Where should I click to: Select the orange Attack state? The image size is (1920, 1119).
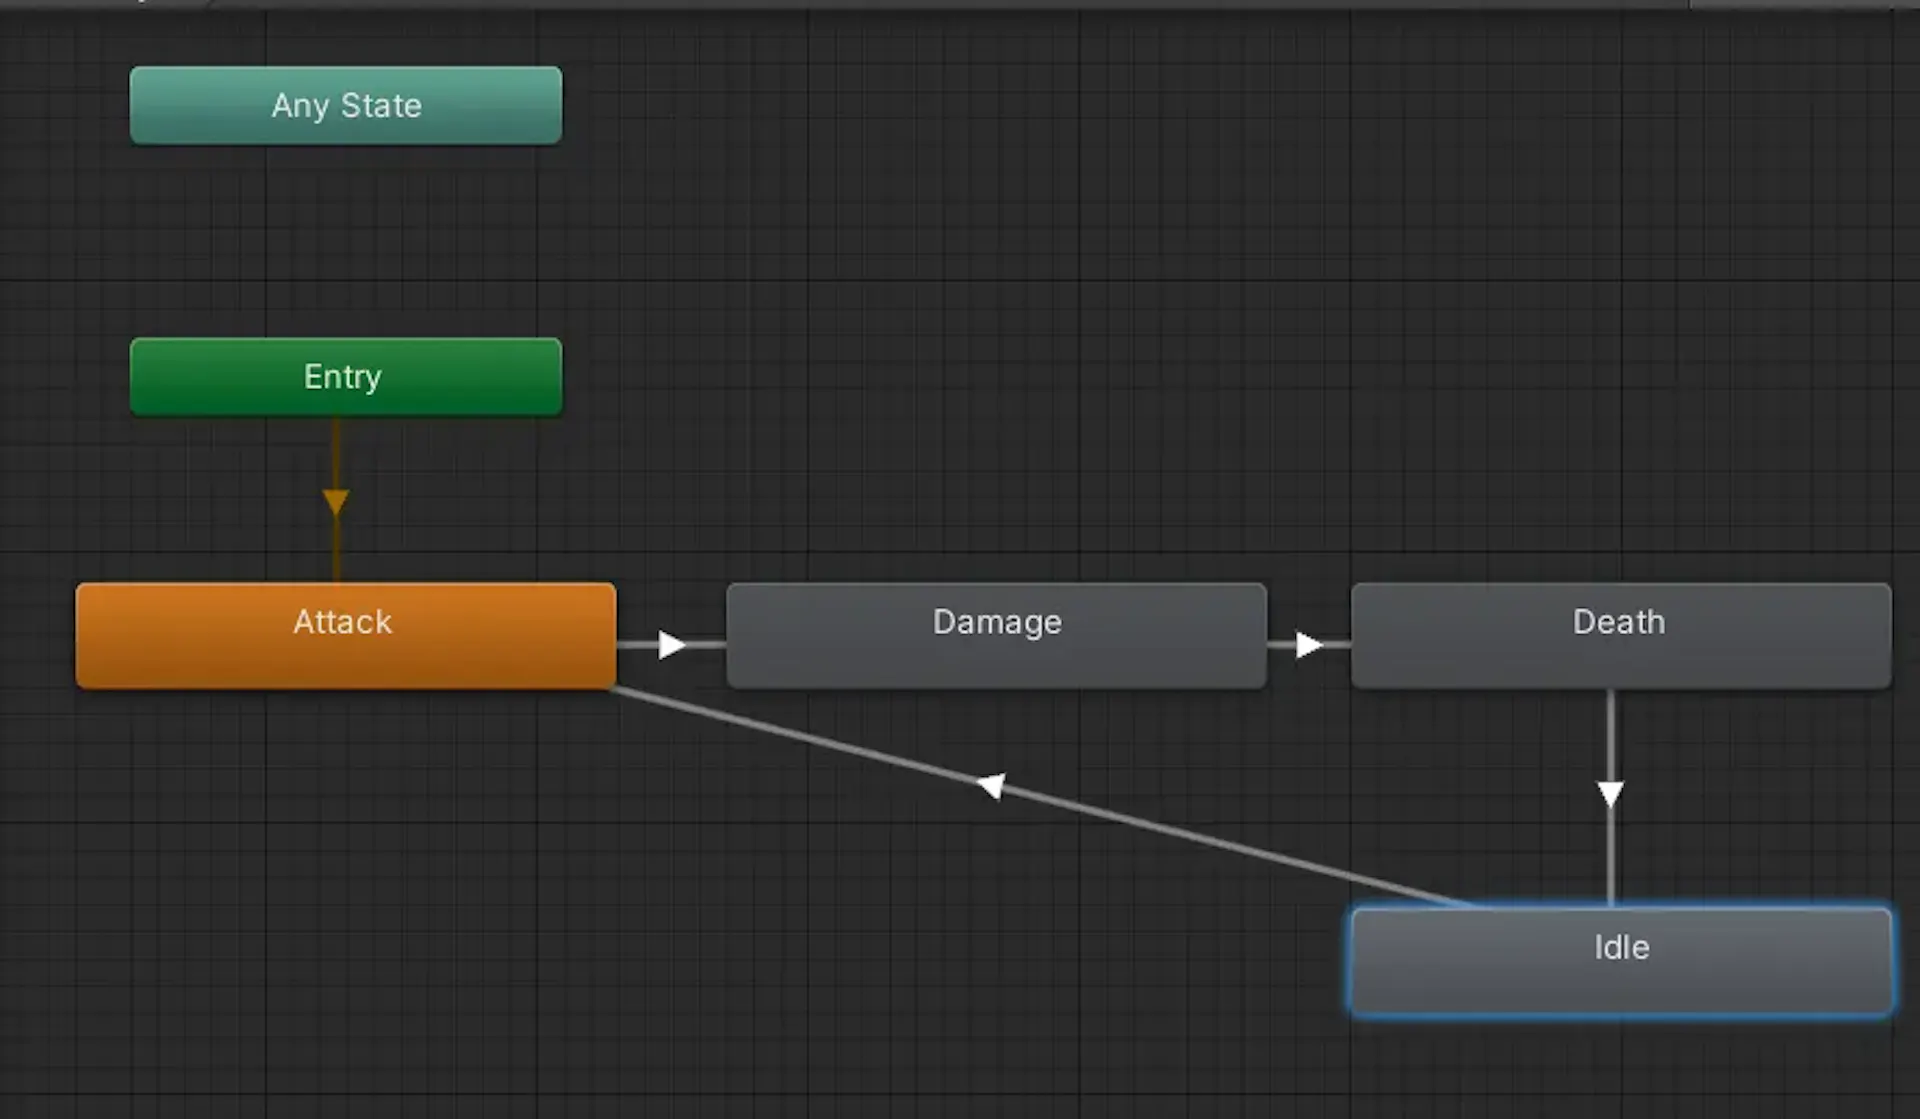coord(346,636)
